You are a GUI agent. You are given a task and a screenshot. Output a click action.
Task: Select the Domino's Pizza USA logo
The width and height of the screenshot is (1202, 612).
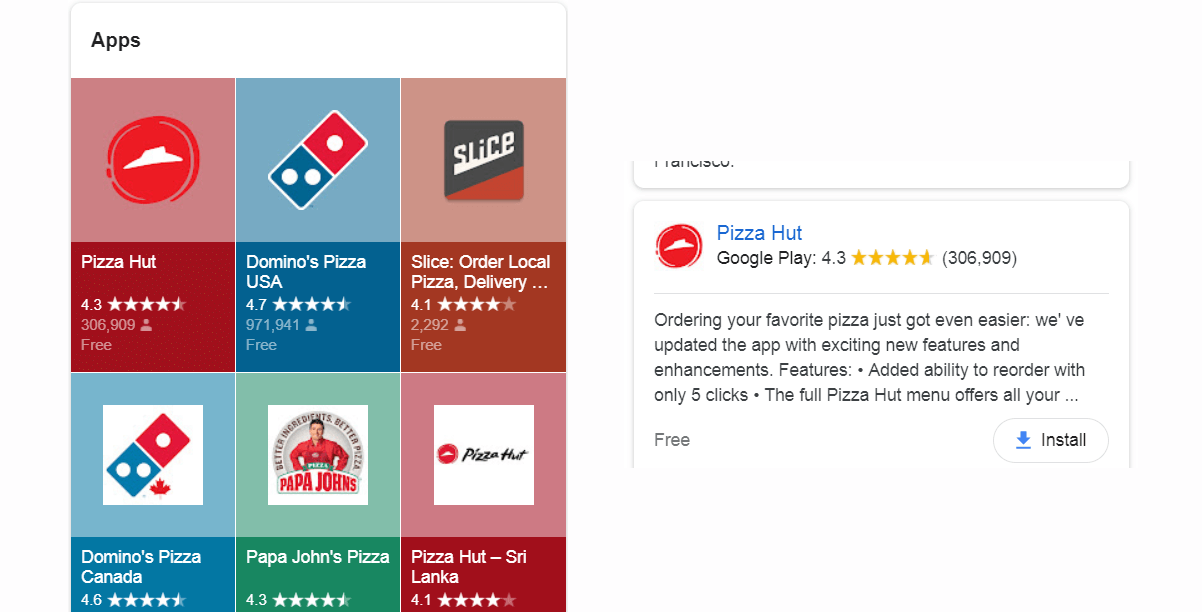[318, 159]
